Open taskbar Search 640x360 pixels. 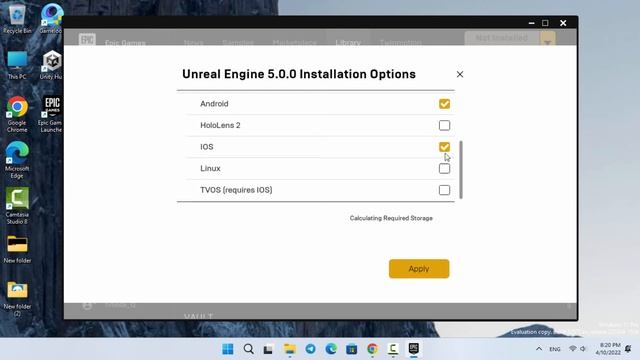[248, 349]
